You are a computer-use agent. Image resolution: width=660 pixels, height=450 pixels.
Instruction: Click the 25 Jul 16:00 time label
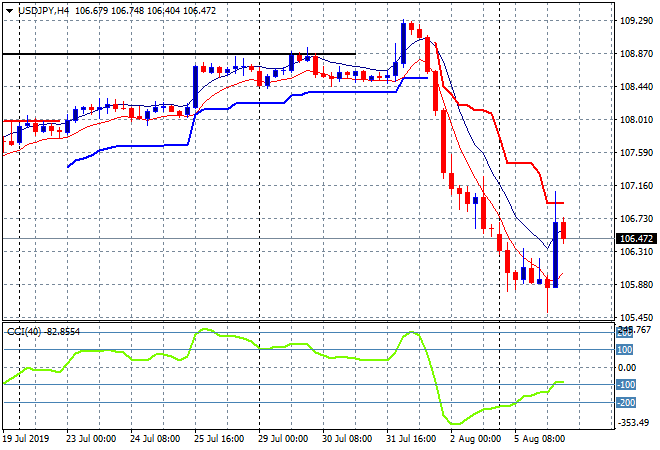(219, 439)
